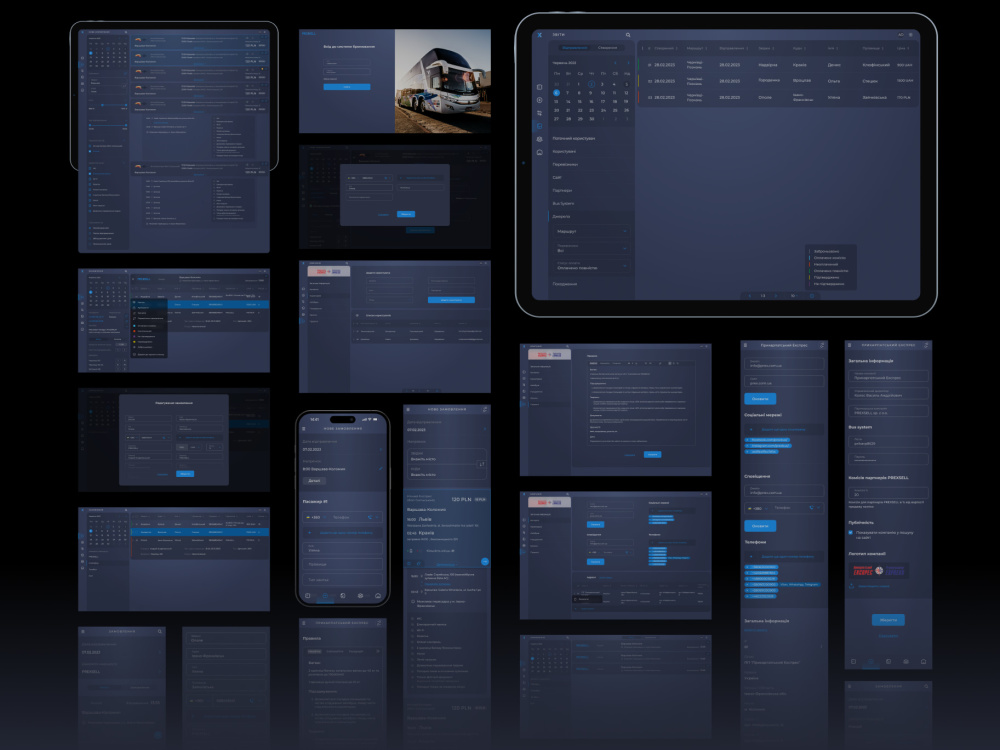Open the pie chart icon in the phone's bottom bar
Viewport: 1000px width, 750px height.
click(342, 596)
